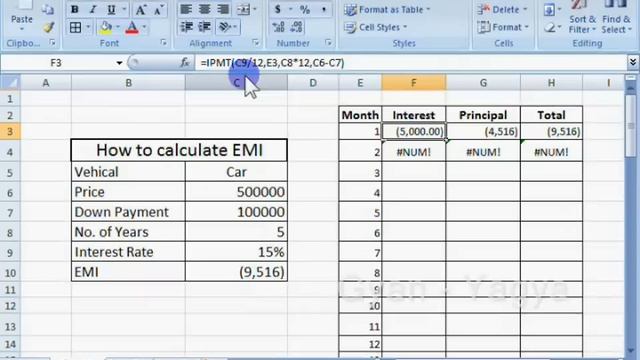The width and height of the screenshot is (640, 360).
Task: Click the vertical split box above scrollbar
Action: pos(631,78)
